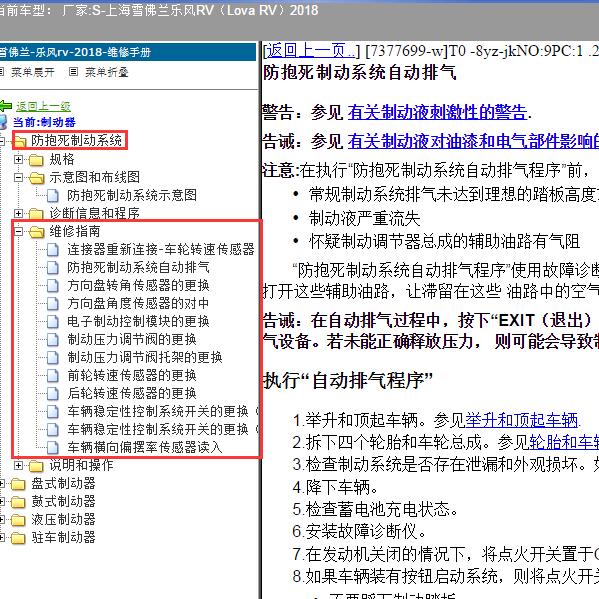The width and height of the screenshot is (599, 599).
Task: Select 鼓式制动器 tree item
Action: (x=63, y=502)
